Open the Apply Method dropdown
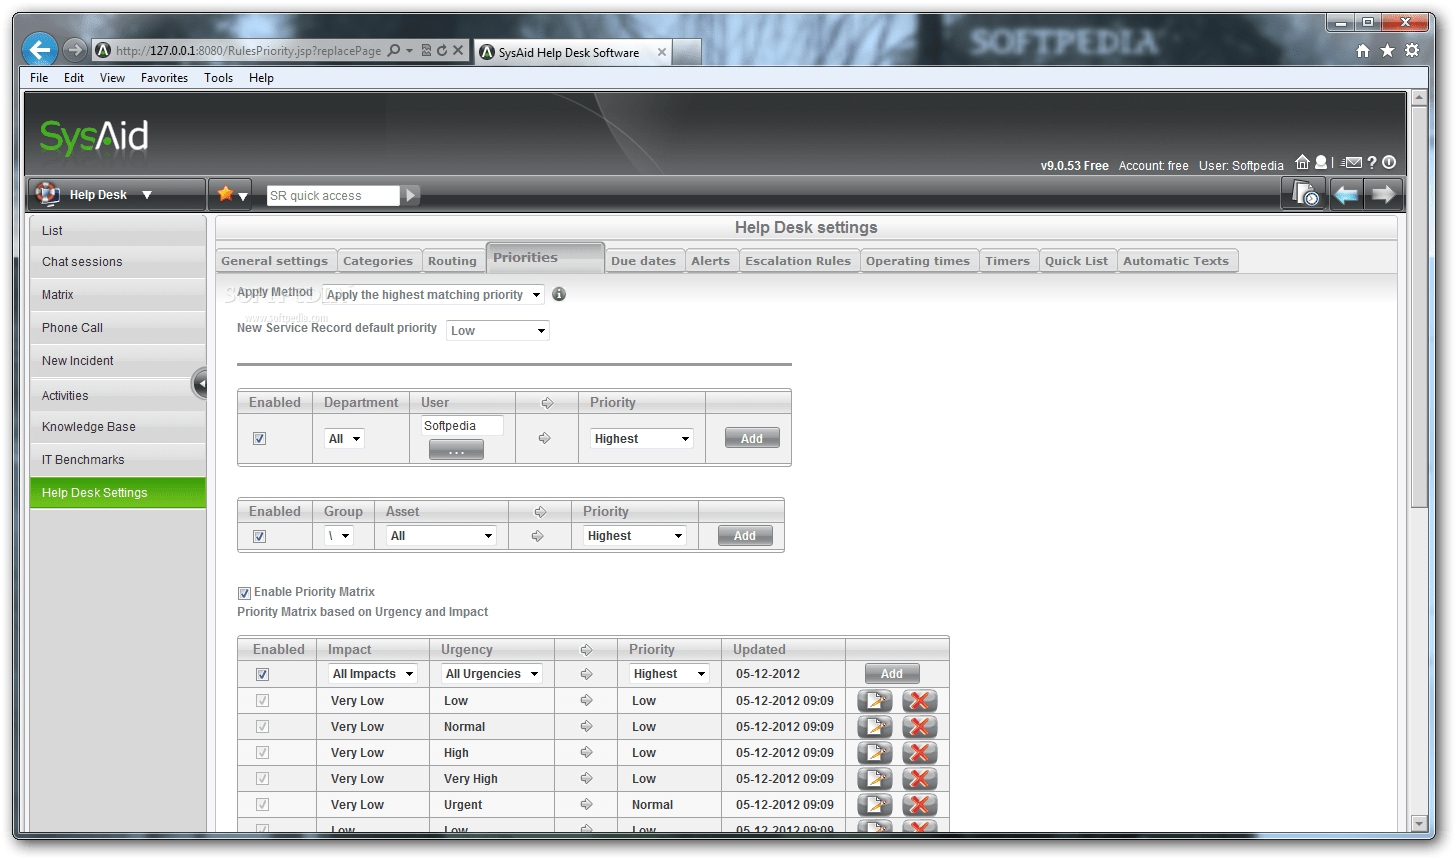 click(432, 294)
